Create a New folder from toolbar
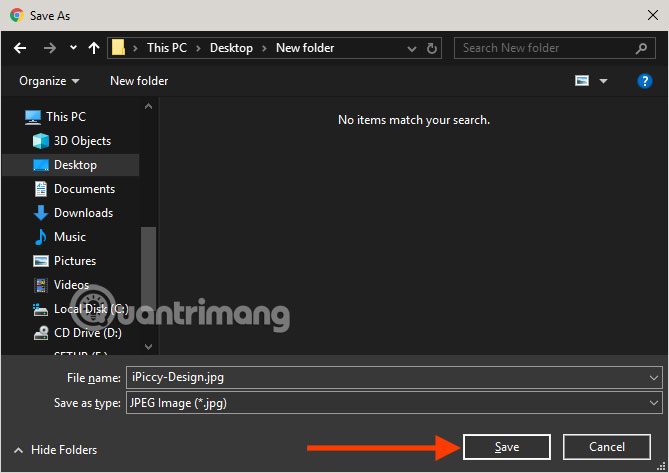669x473 pixels. point(139,81)
